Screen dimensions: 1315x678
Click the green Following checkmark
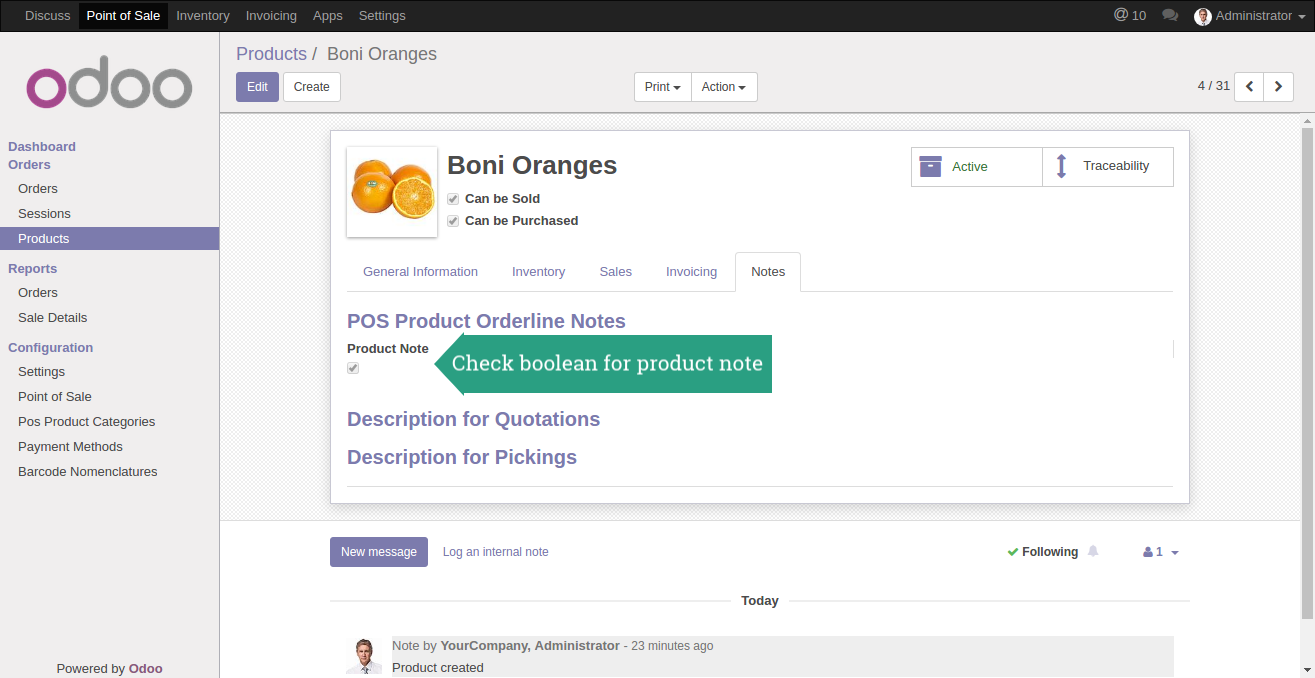pyautogui.click(x=1013, y=552)
